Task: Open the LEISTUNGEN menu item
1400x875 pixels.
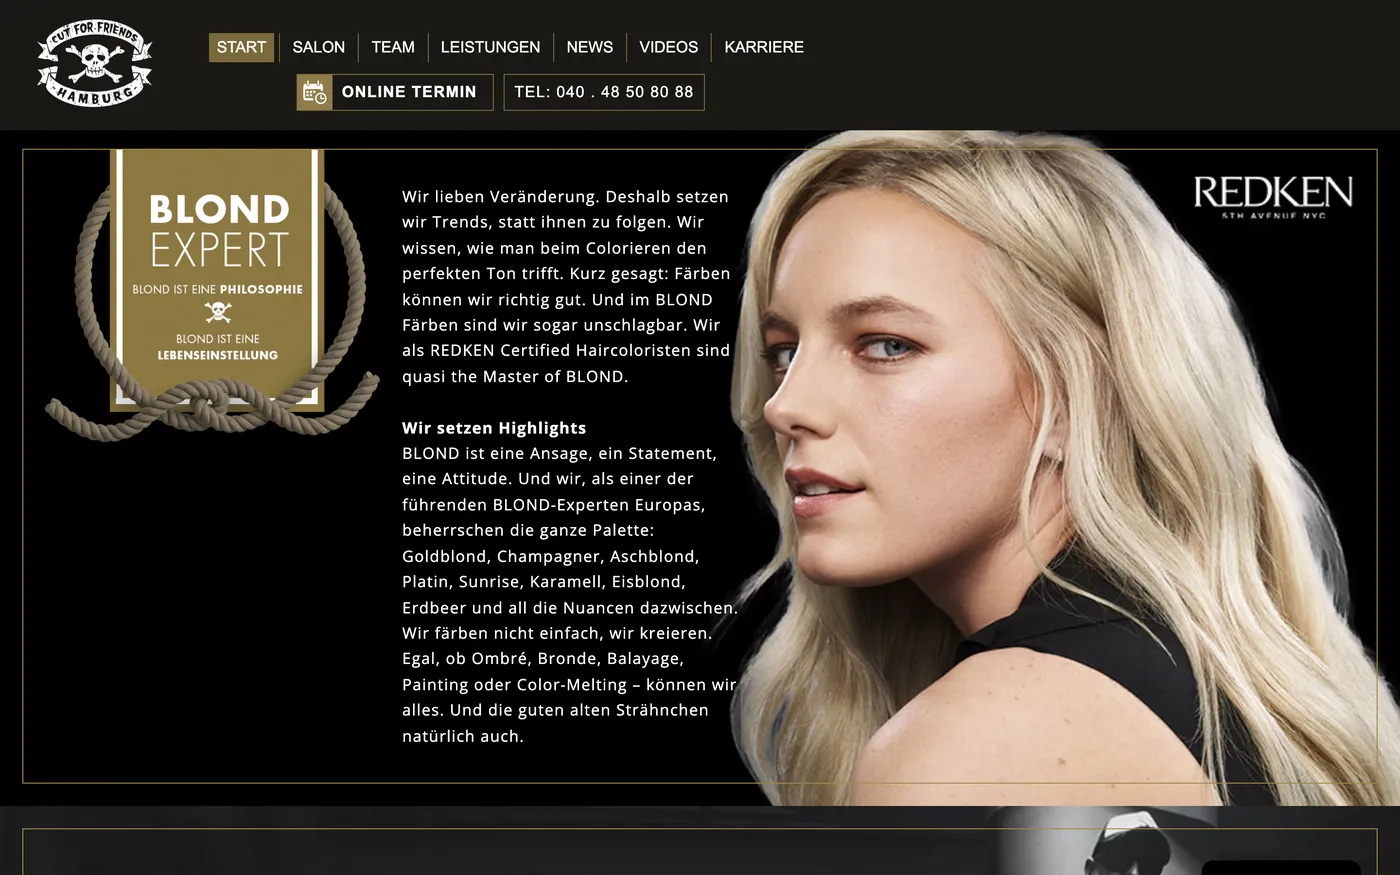Action: click(490, 47)
